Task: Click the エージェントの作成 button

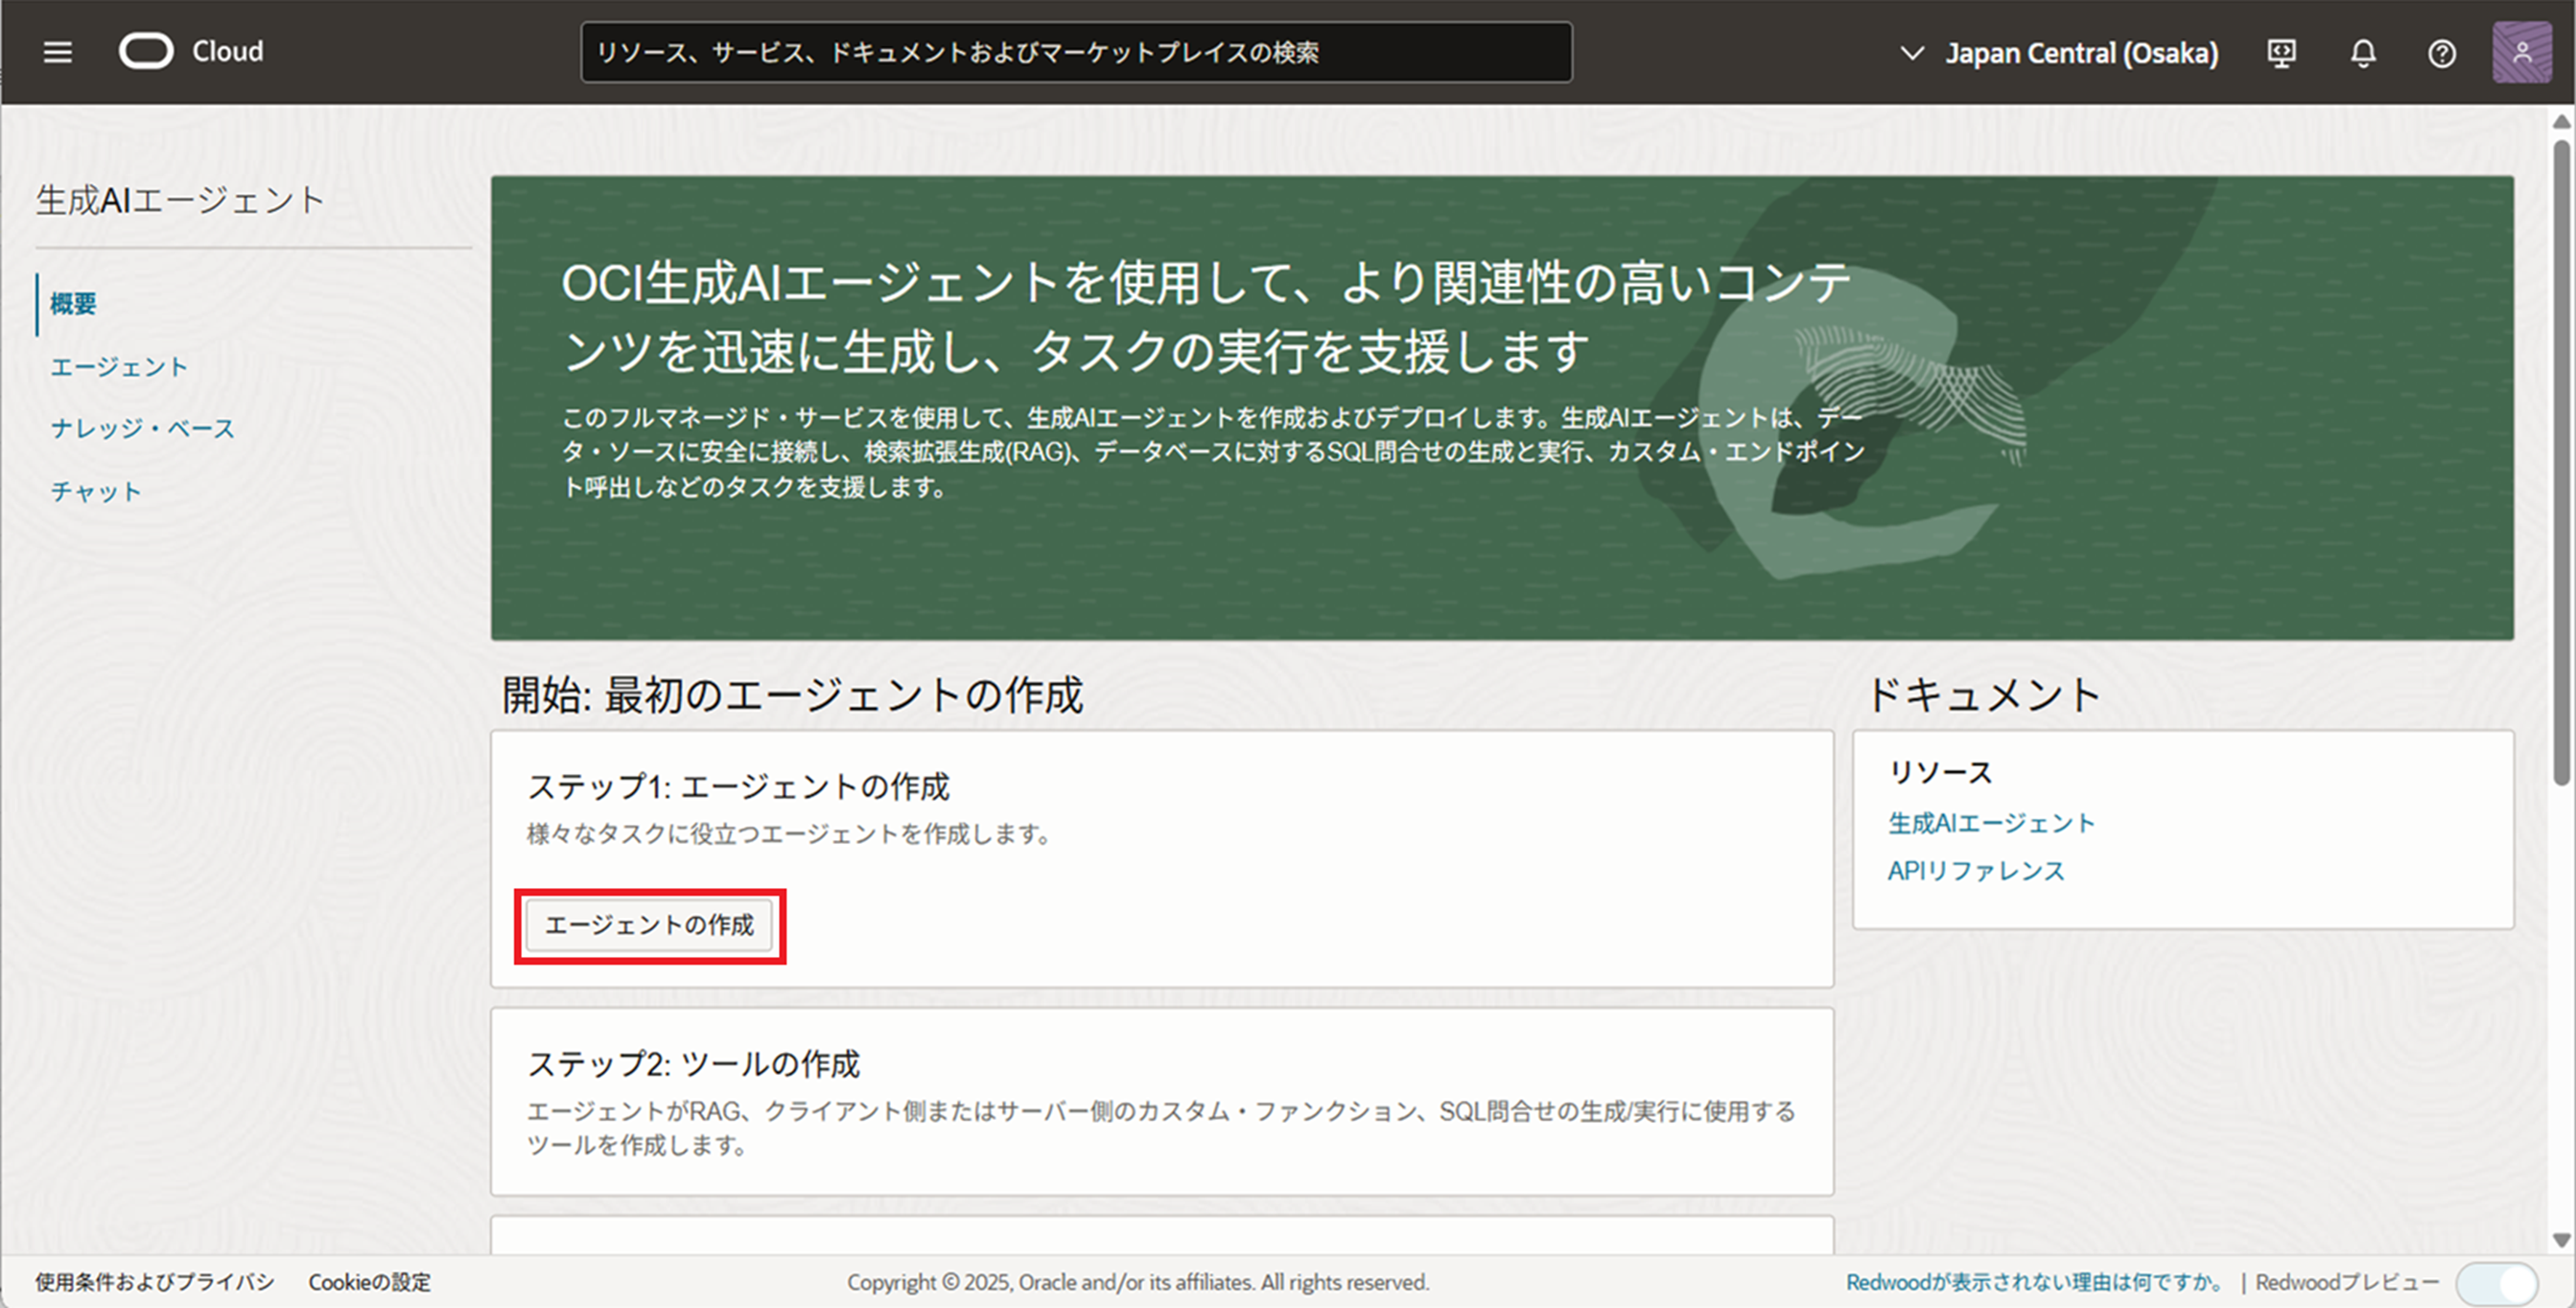Action: pyautogui.click(x=649, y=925)
